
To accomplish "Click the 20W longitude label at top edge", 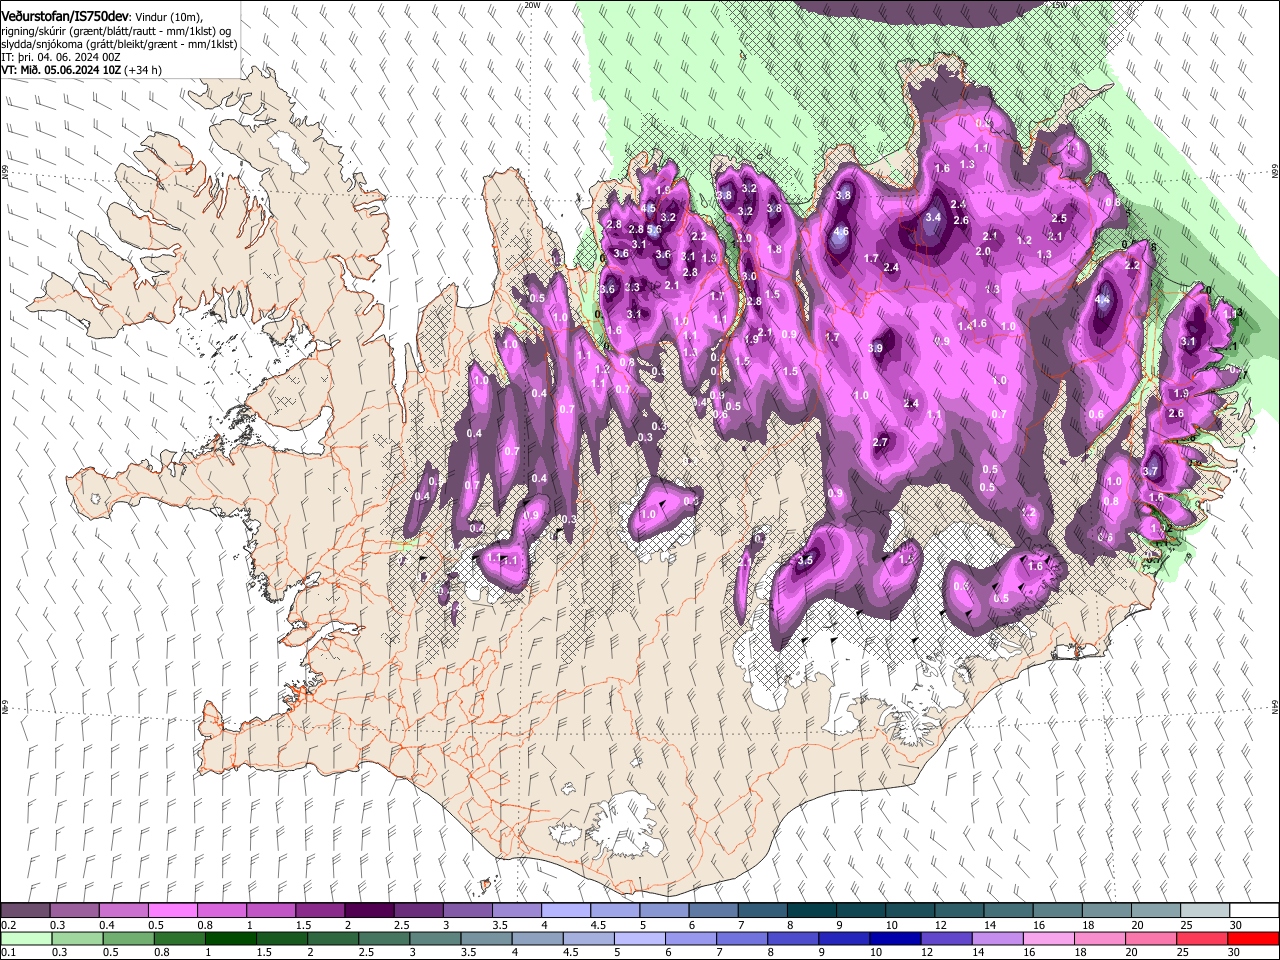I will click(x=531, y=5).
